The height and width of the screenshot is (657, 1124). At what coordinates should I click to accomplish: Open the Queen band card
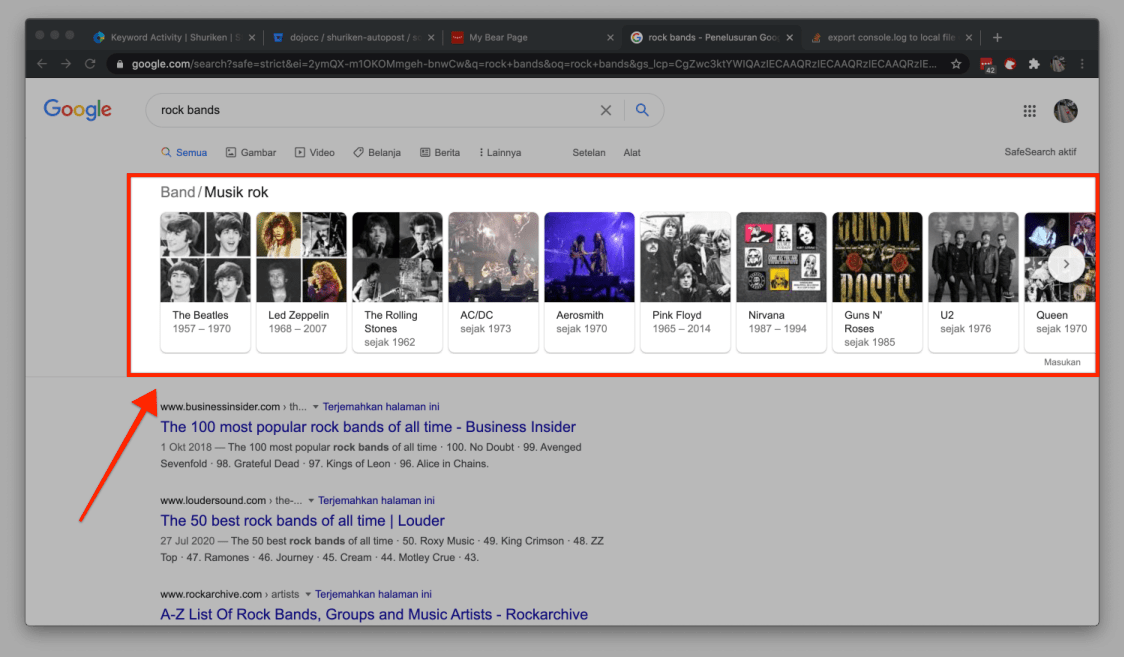pos(1060,282)
